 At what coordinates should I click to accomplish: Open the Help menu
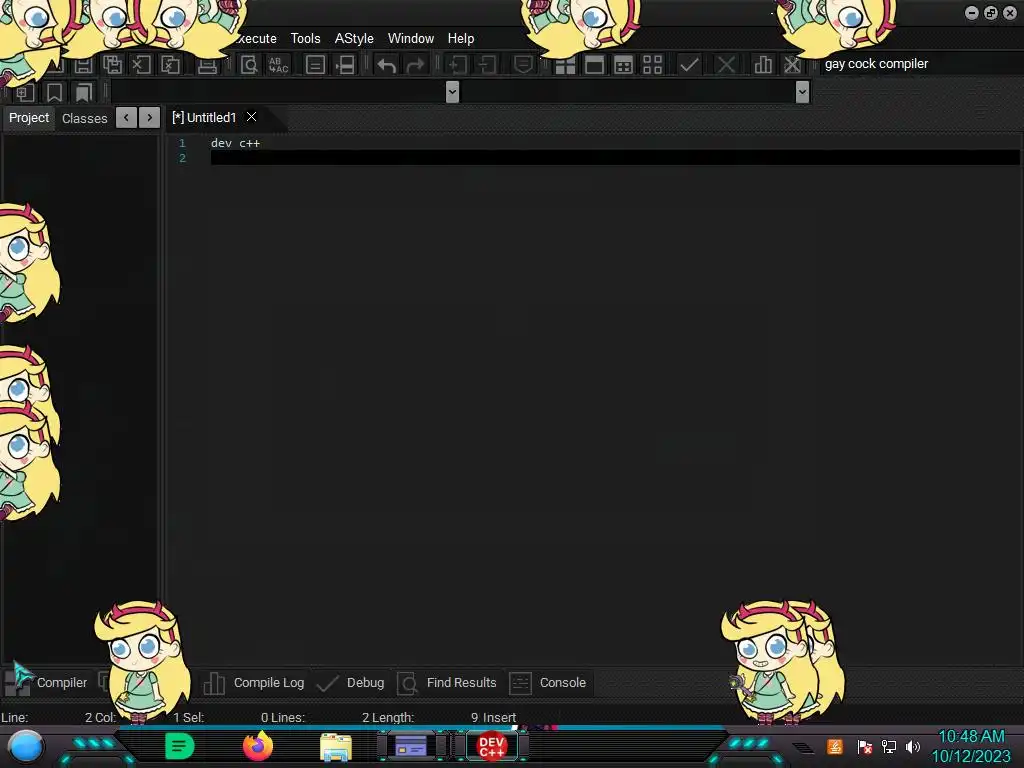(461, 39)
